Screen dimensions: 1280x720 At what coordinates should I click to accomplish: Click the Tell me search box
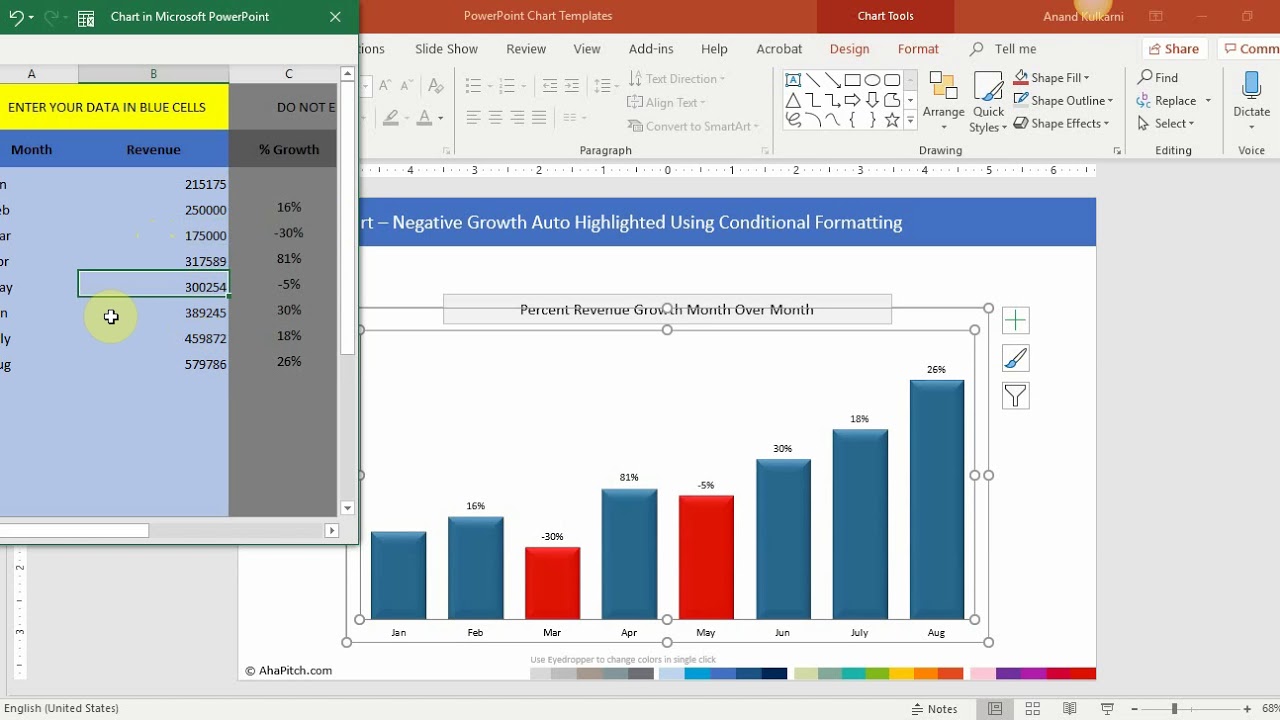point(1003,48)
